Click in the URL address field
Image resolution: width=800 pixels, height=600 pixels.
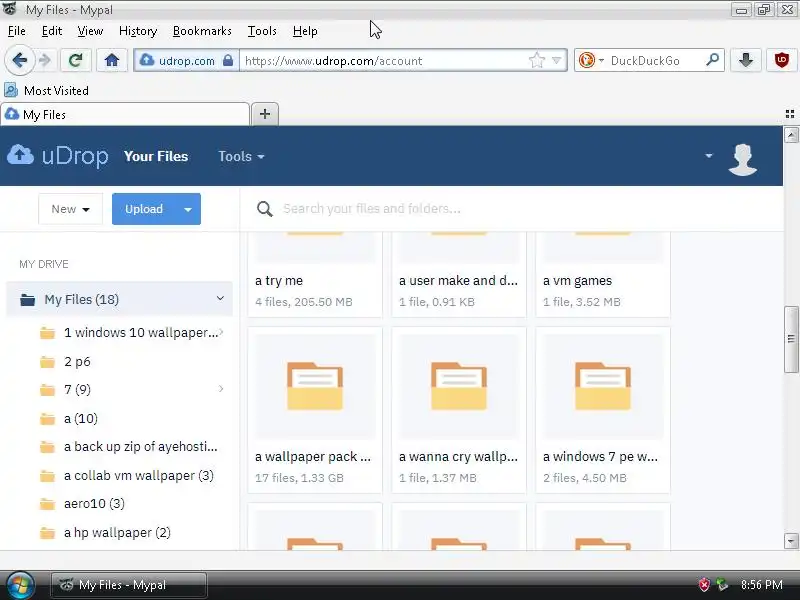coord(385,61)
